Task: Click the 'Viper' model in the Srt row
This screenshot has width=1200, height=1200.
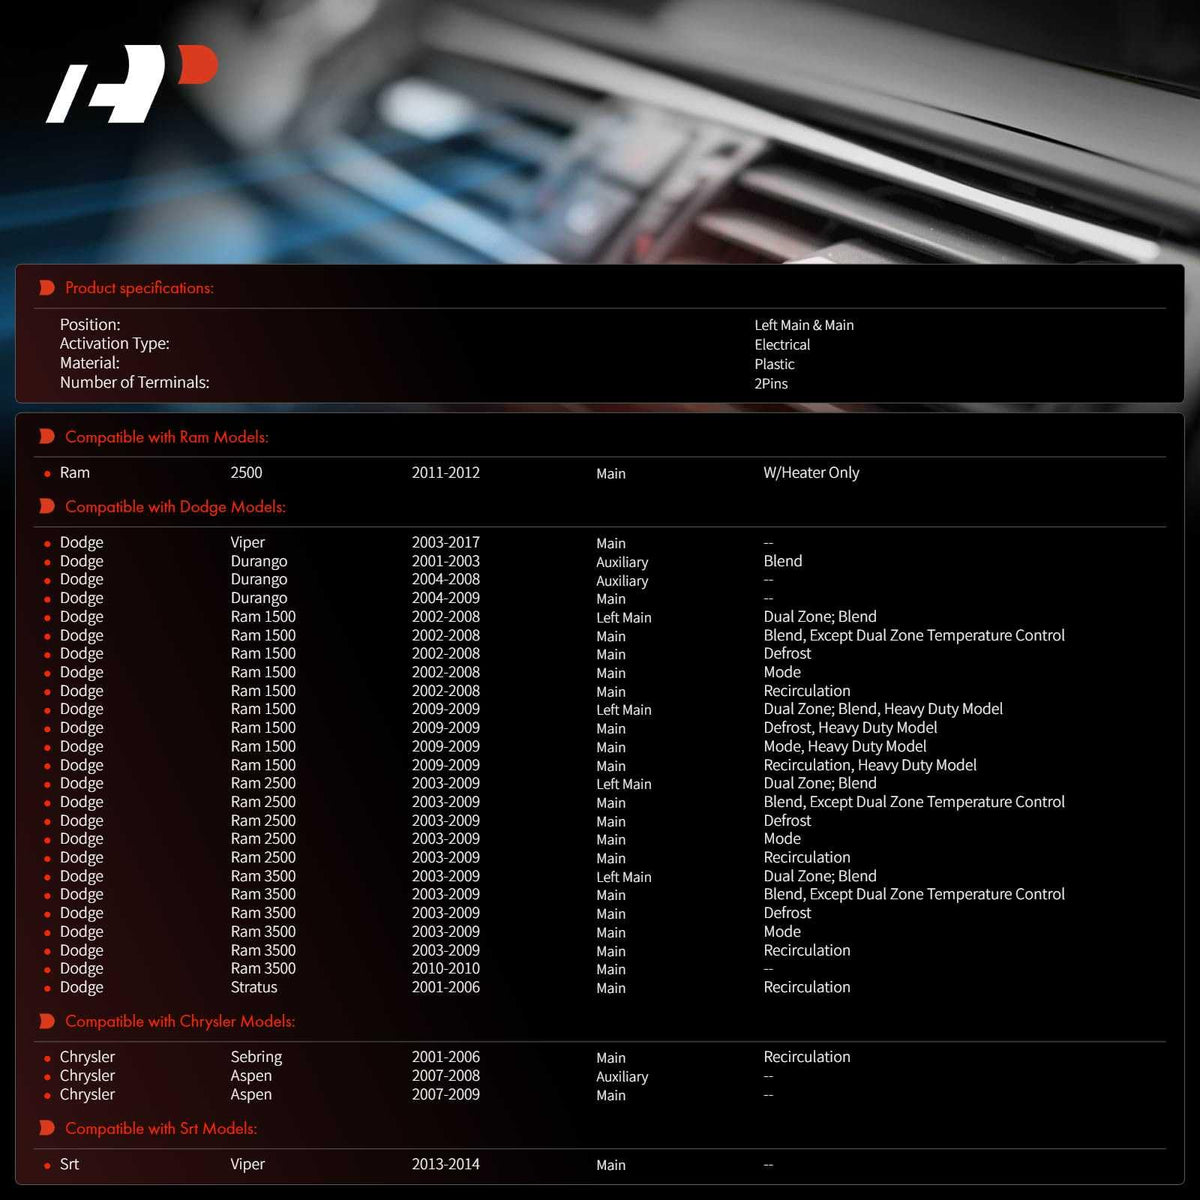Action: 248,1164
